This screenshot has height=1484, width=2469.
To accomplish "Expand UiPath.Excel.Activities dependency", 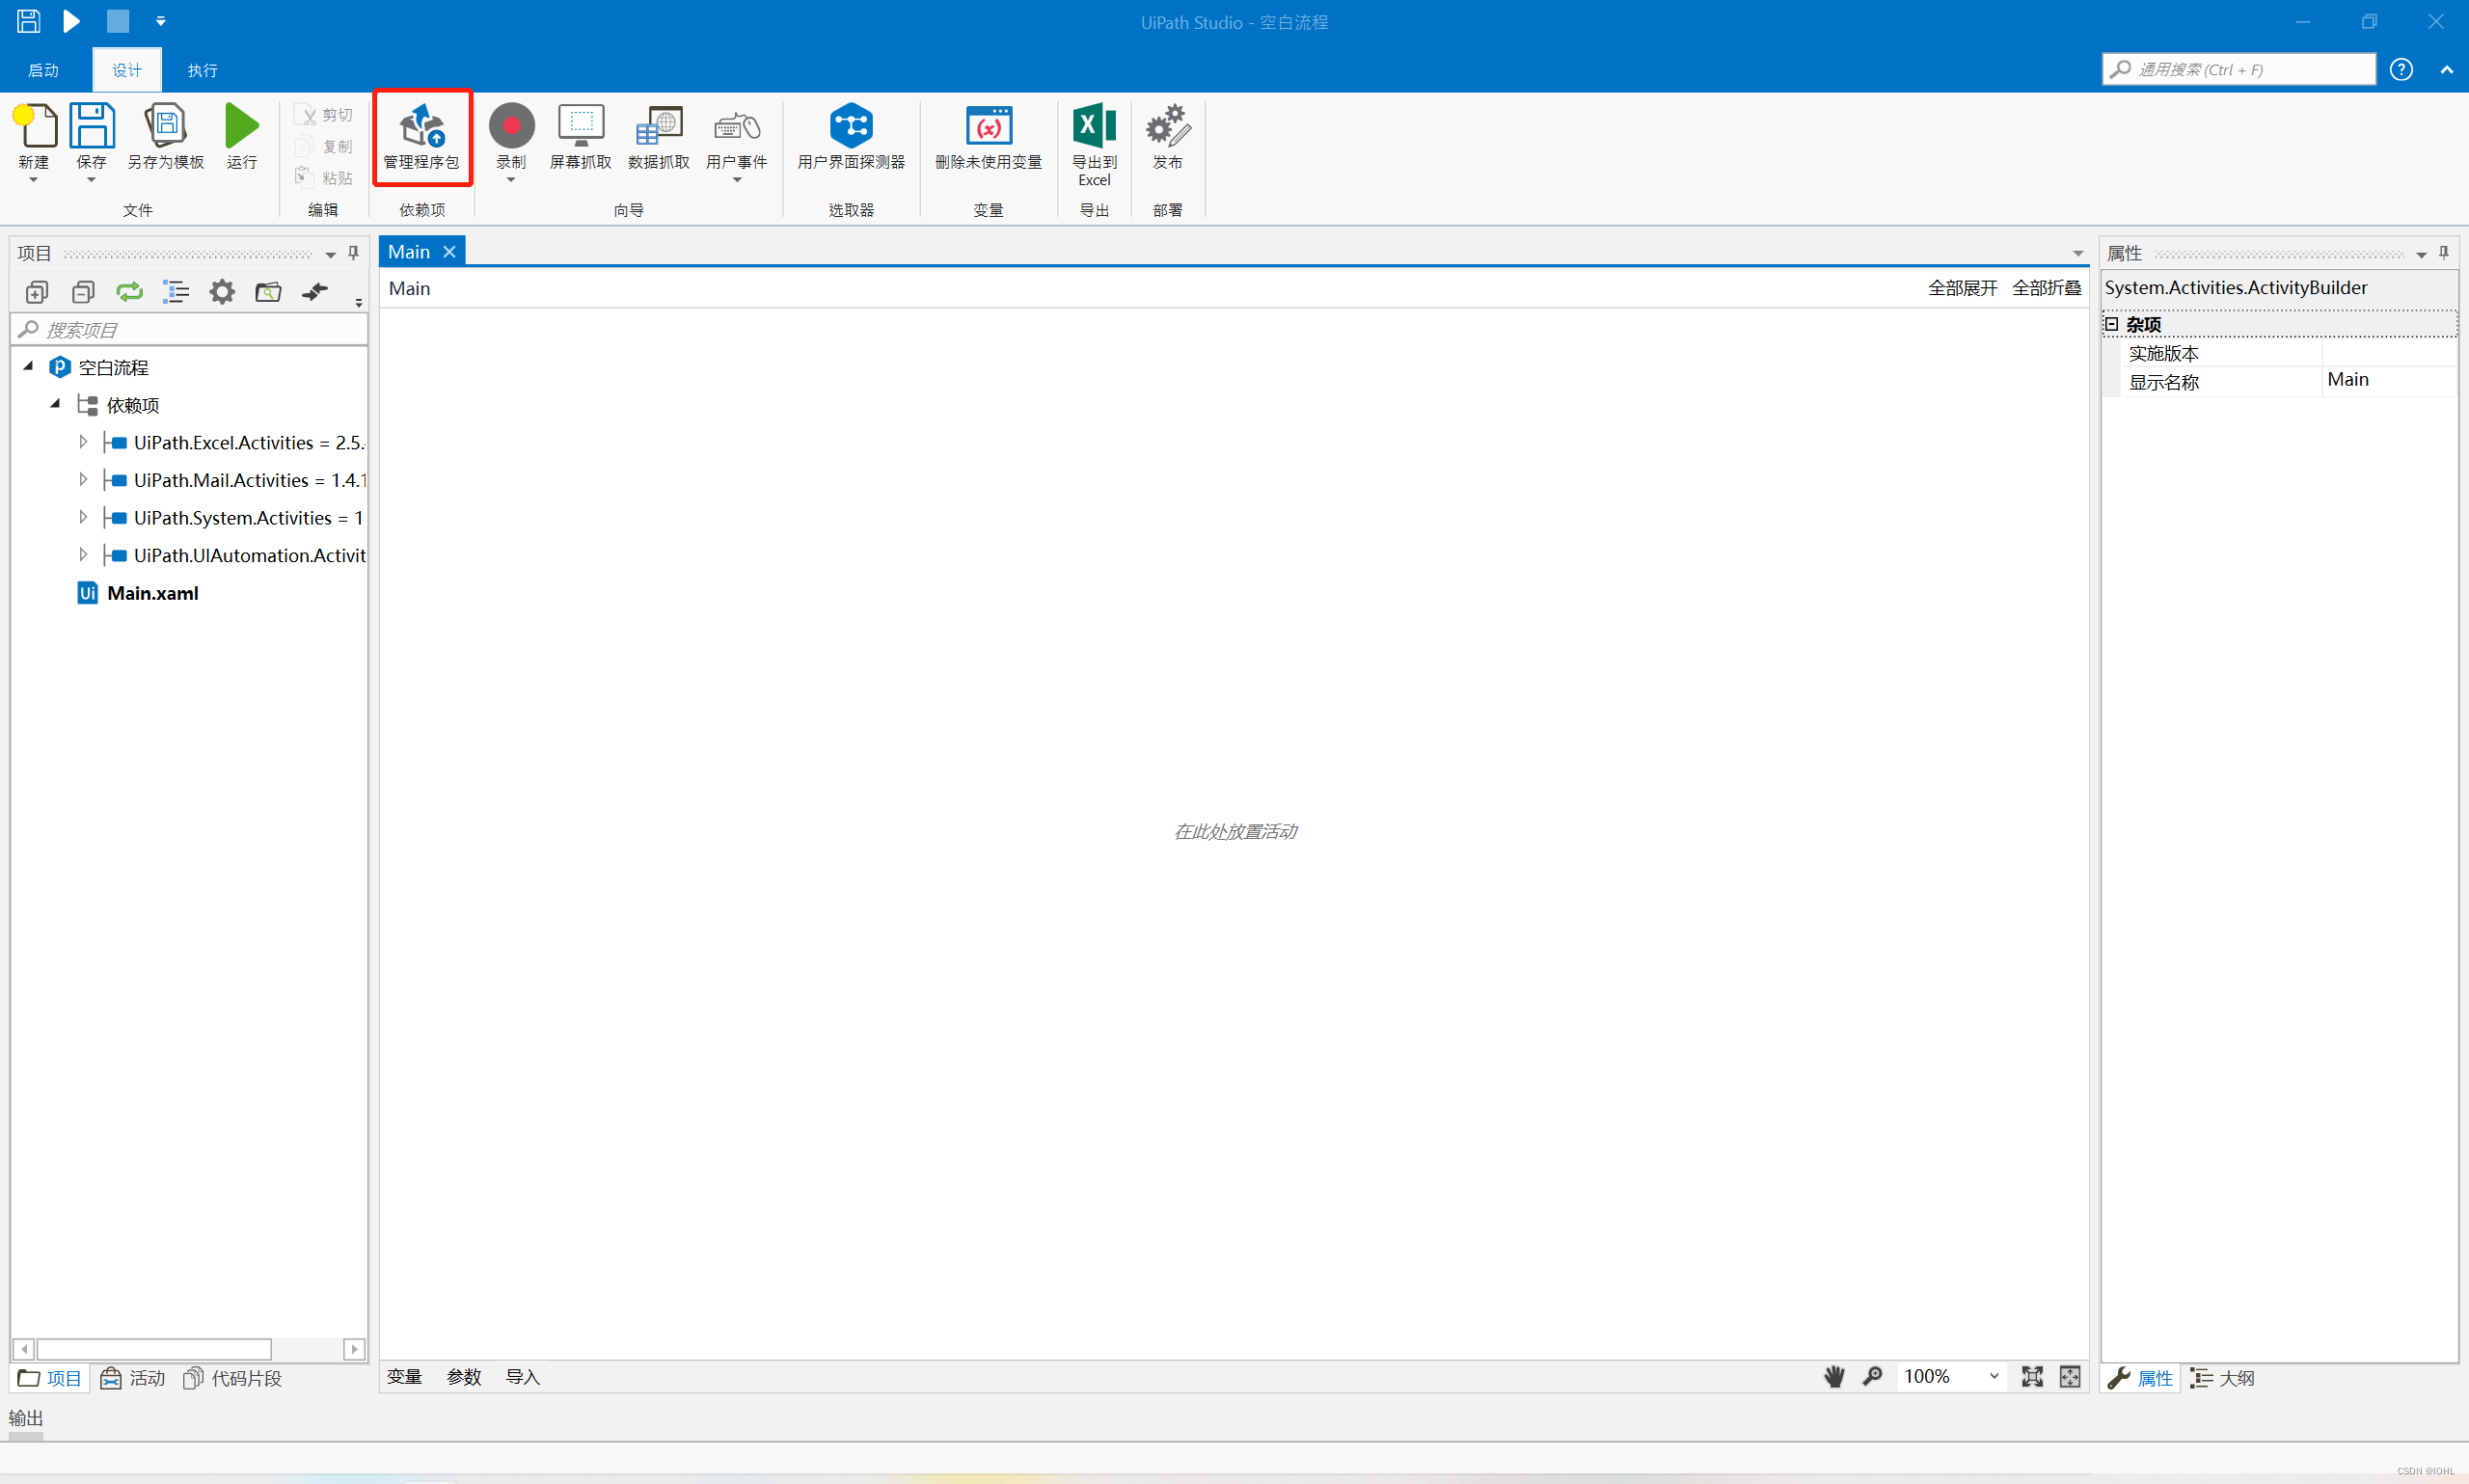I will click(83, 442).
